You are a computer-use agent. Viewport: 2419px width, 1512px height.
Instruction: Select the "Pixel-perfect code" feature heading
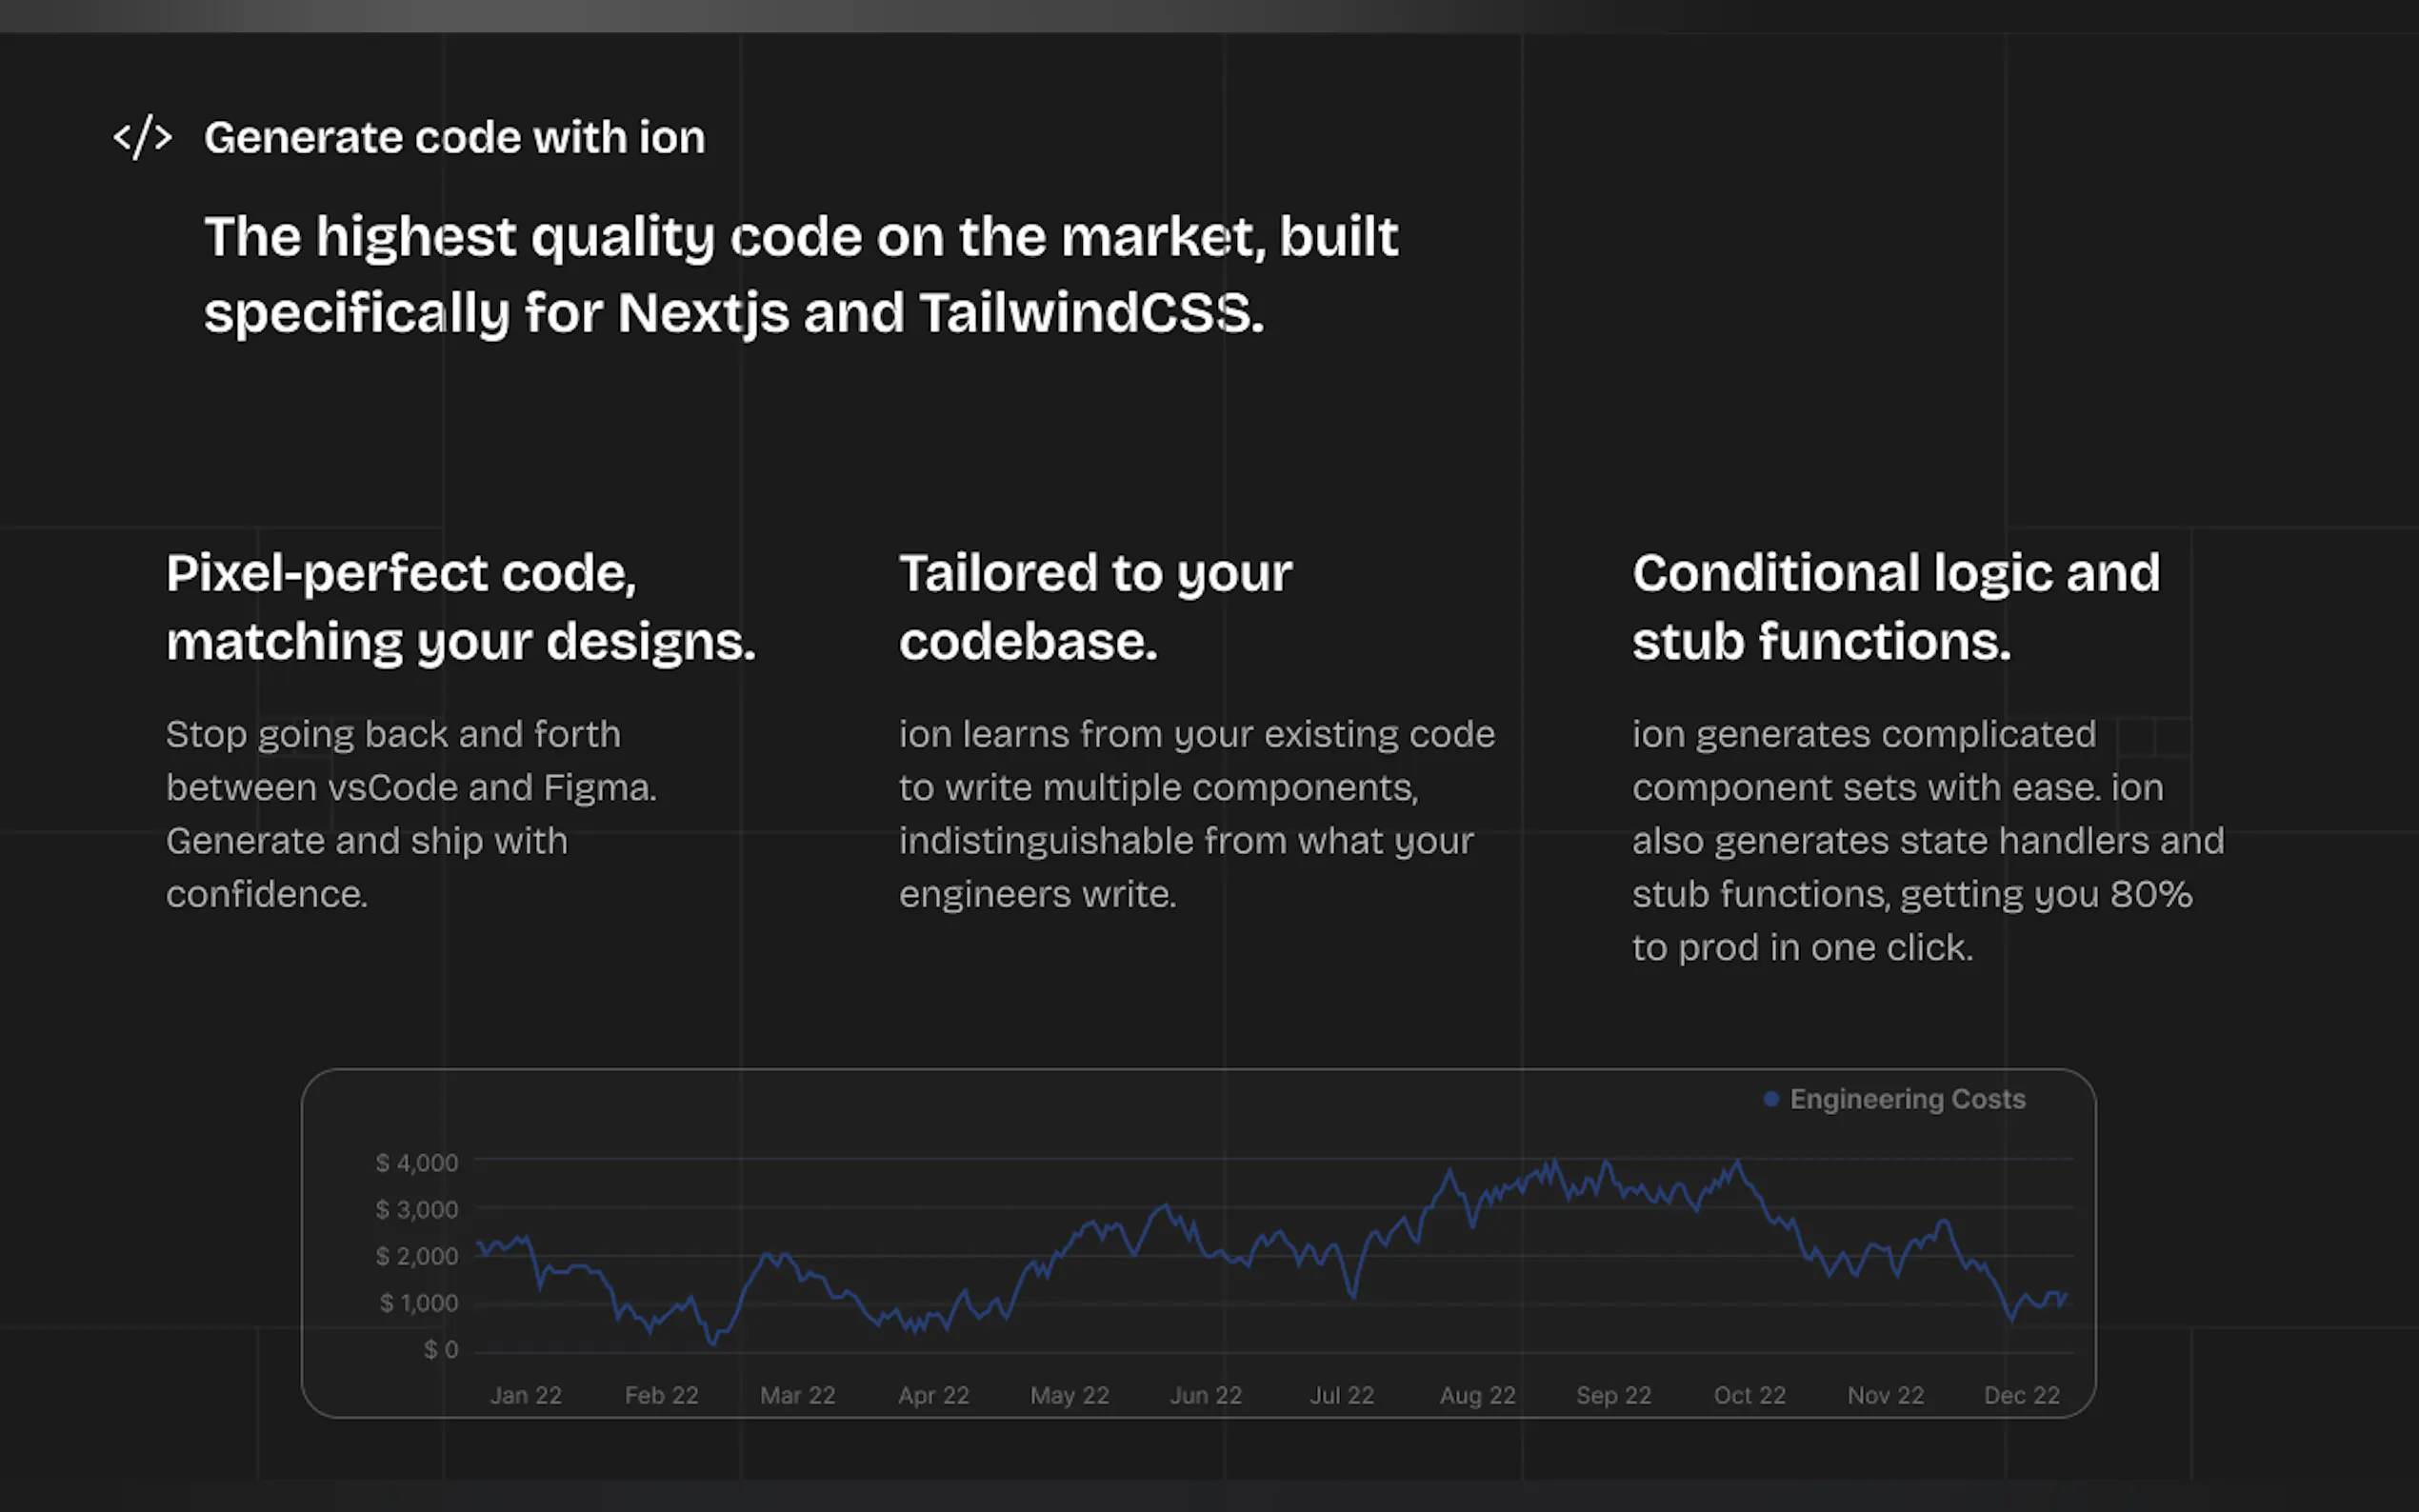pyautogui.click(x=460, y=606)
